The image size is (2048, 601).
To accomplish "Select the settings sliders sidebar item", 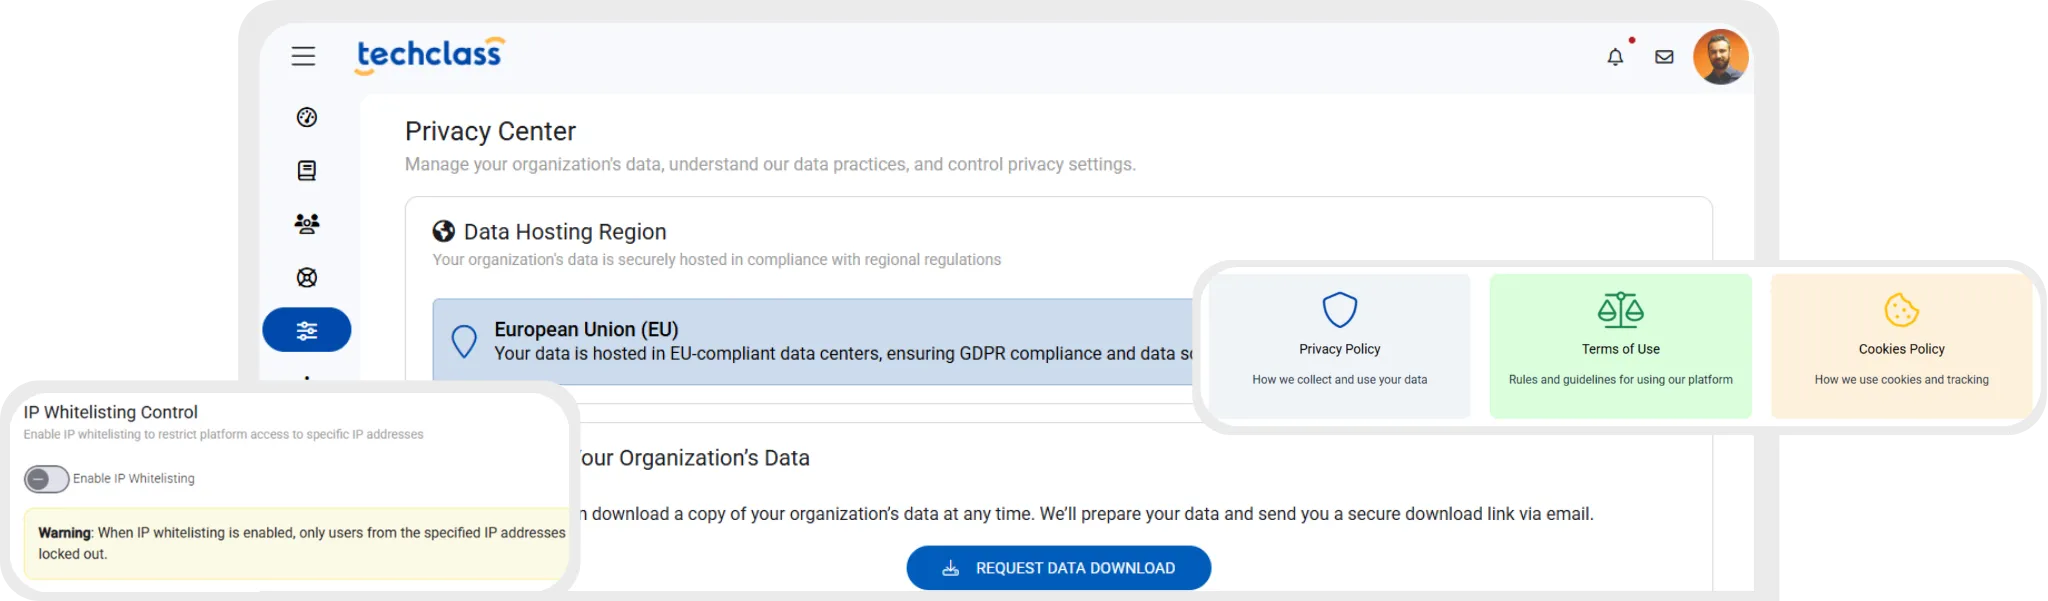I will point(307,330).
